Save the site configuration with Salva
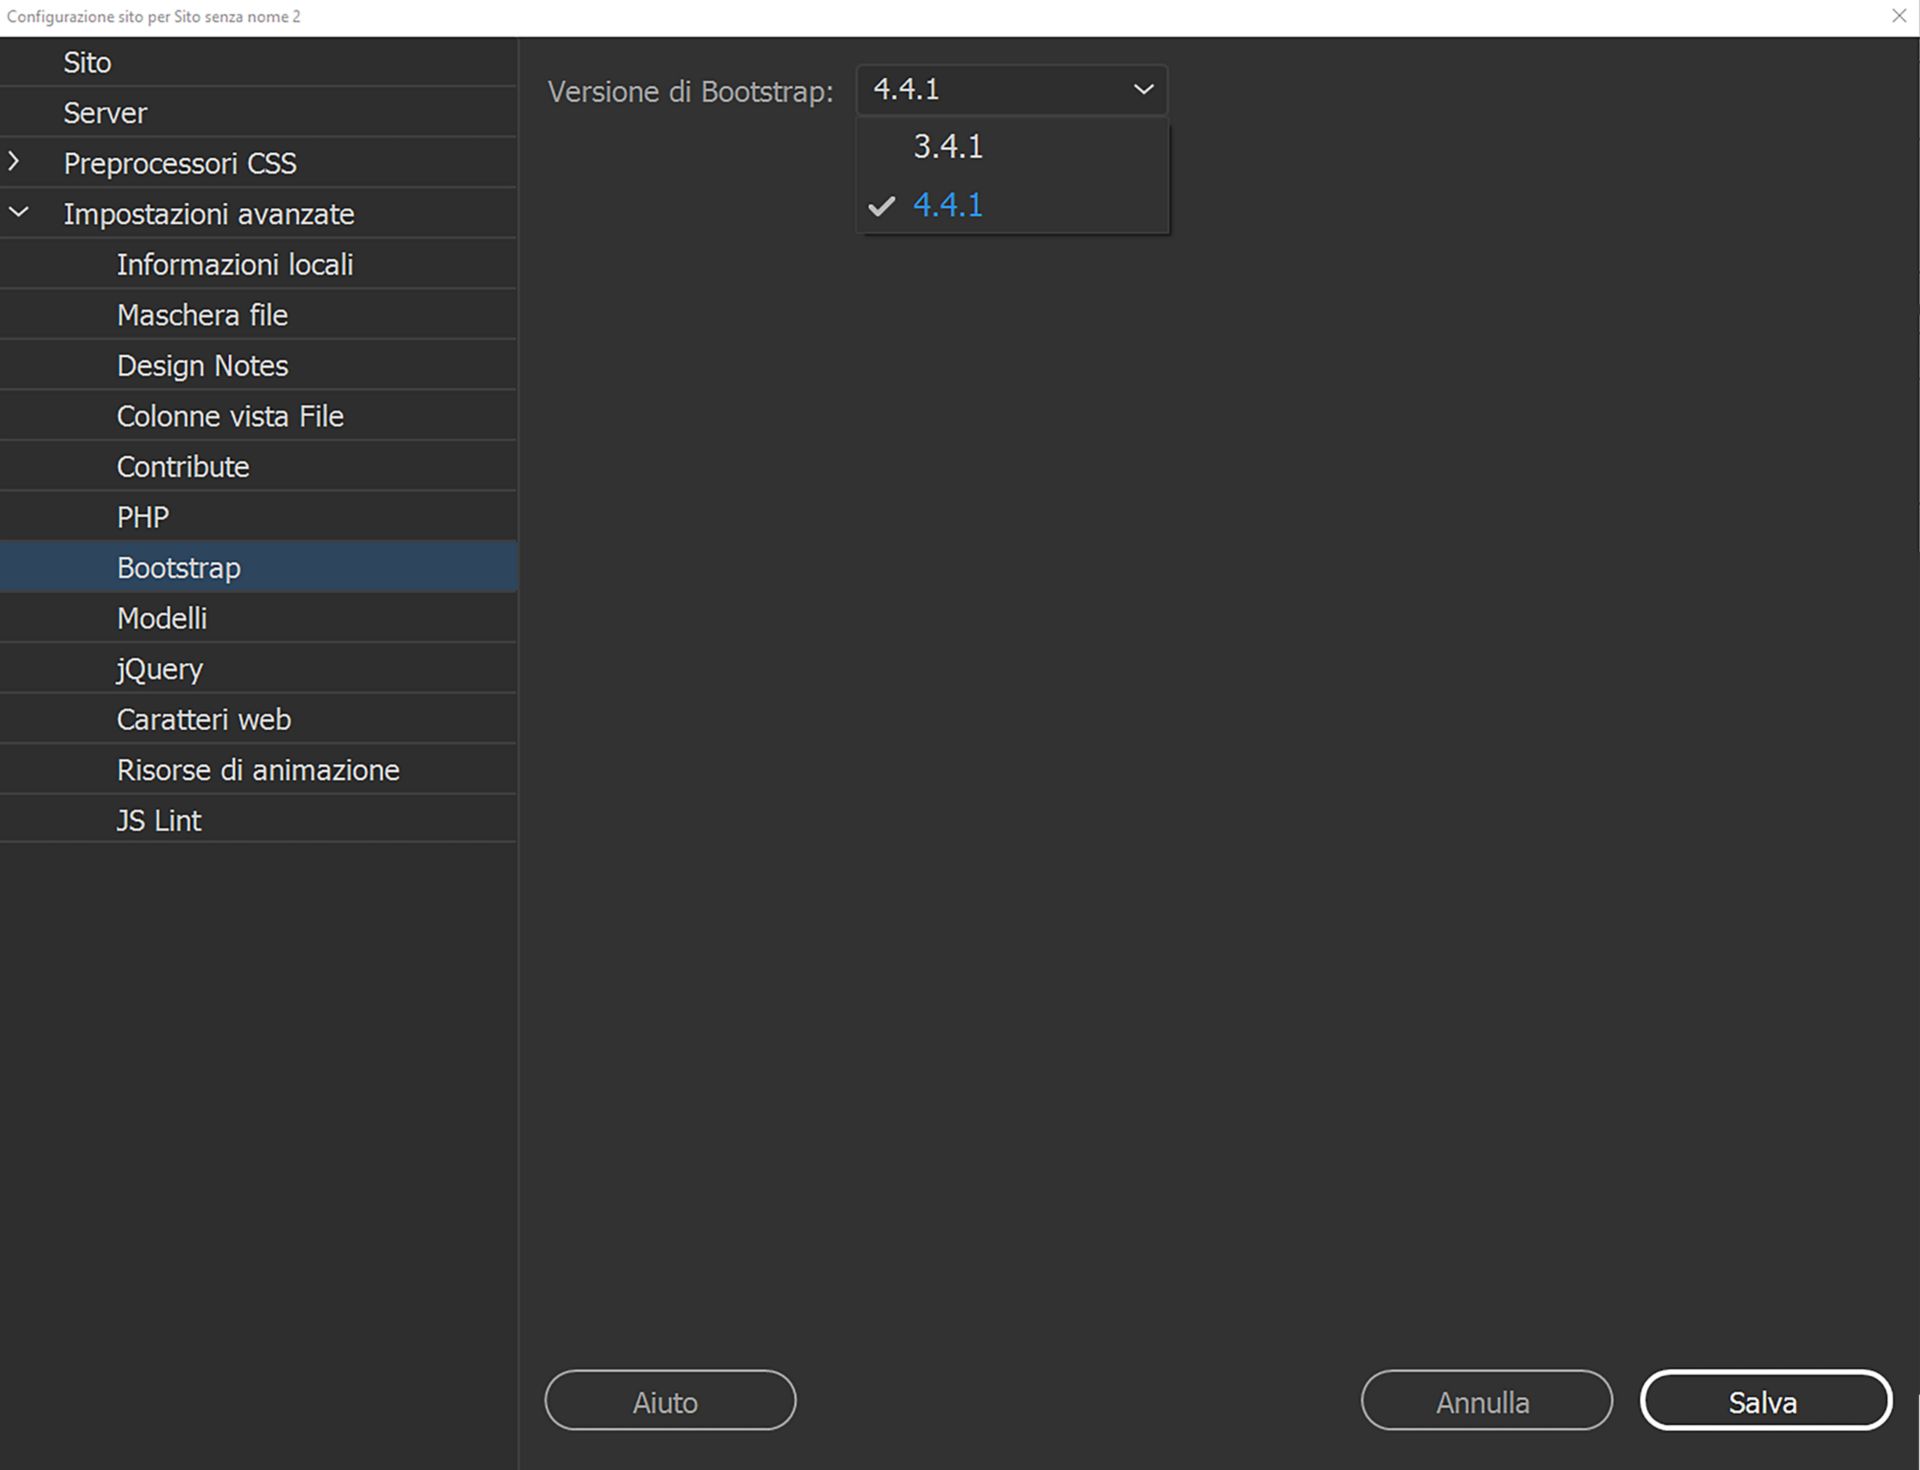1920x1470 pixels. 1764,1400
